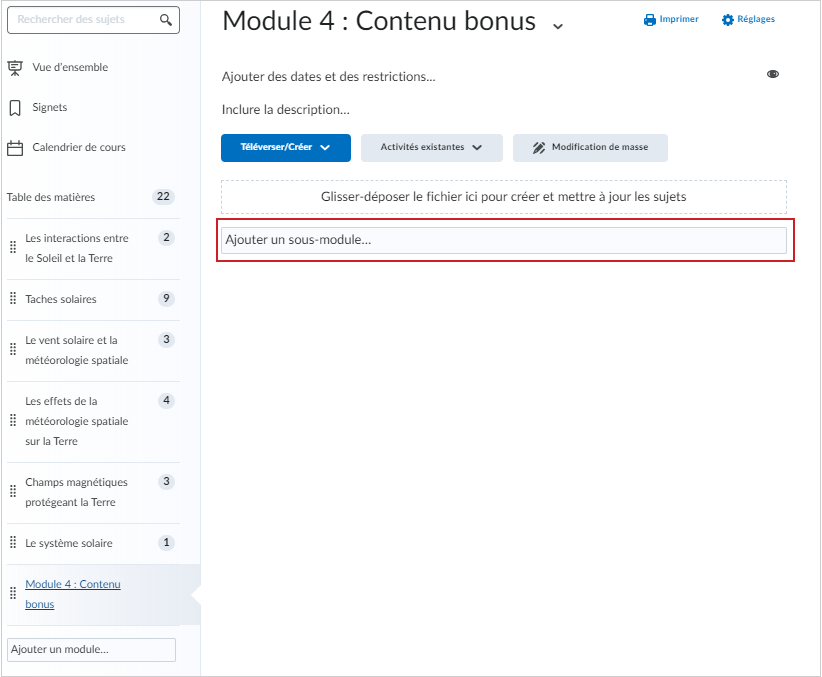Select Table des matières in sidebar

[51, 197]
